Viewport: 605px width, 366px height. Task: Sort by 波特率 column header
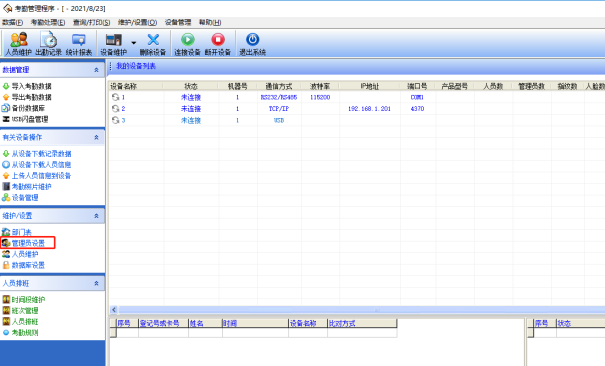(320, 86)
